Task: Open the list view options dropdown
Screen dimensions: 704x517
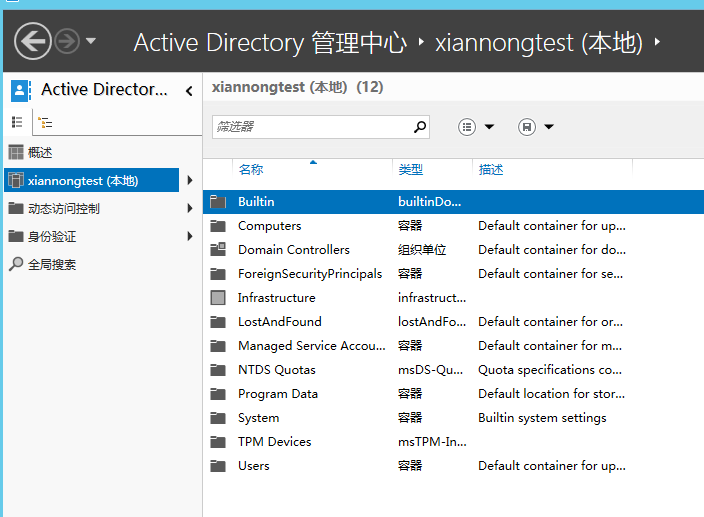Action: pyautogui.click(x=477, y=127)
